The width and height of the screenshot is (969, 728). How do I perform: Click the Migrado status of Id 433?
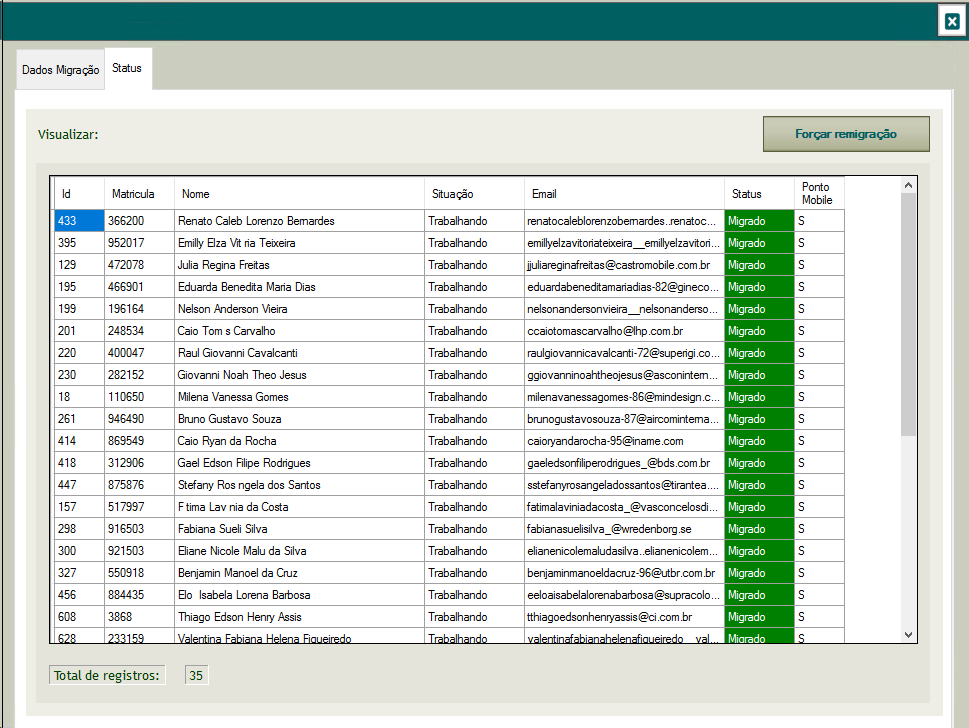pyautogui.click(x=759, y=221)
